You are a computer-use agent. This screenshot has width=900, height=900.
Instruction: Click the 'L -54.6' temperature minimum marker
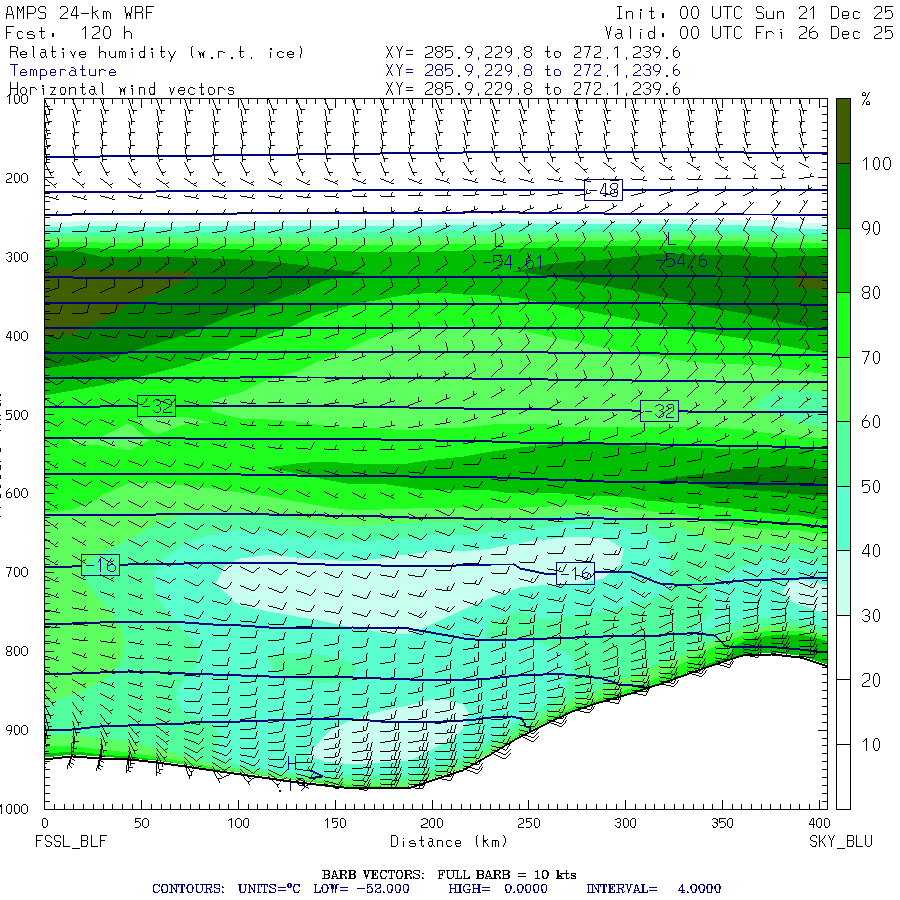tap(681, 251)
